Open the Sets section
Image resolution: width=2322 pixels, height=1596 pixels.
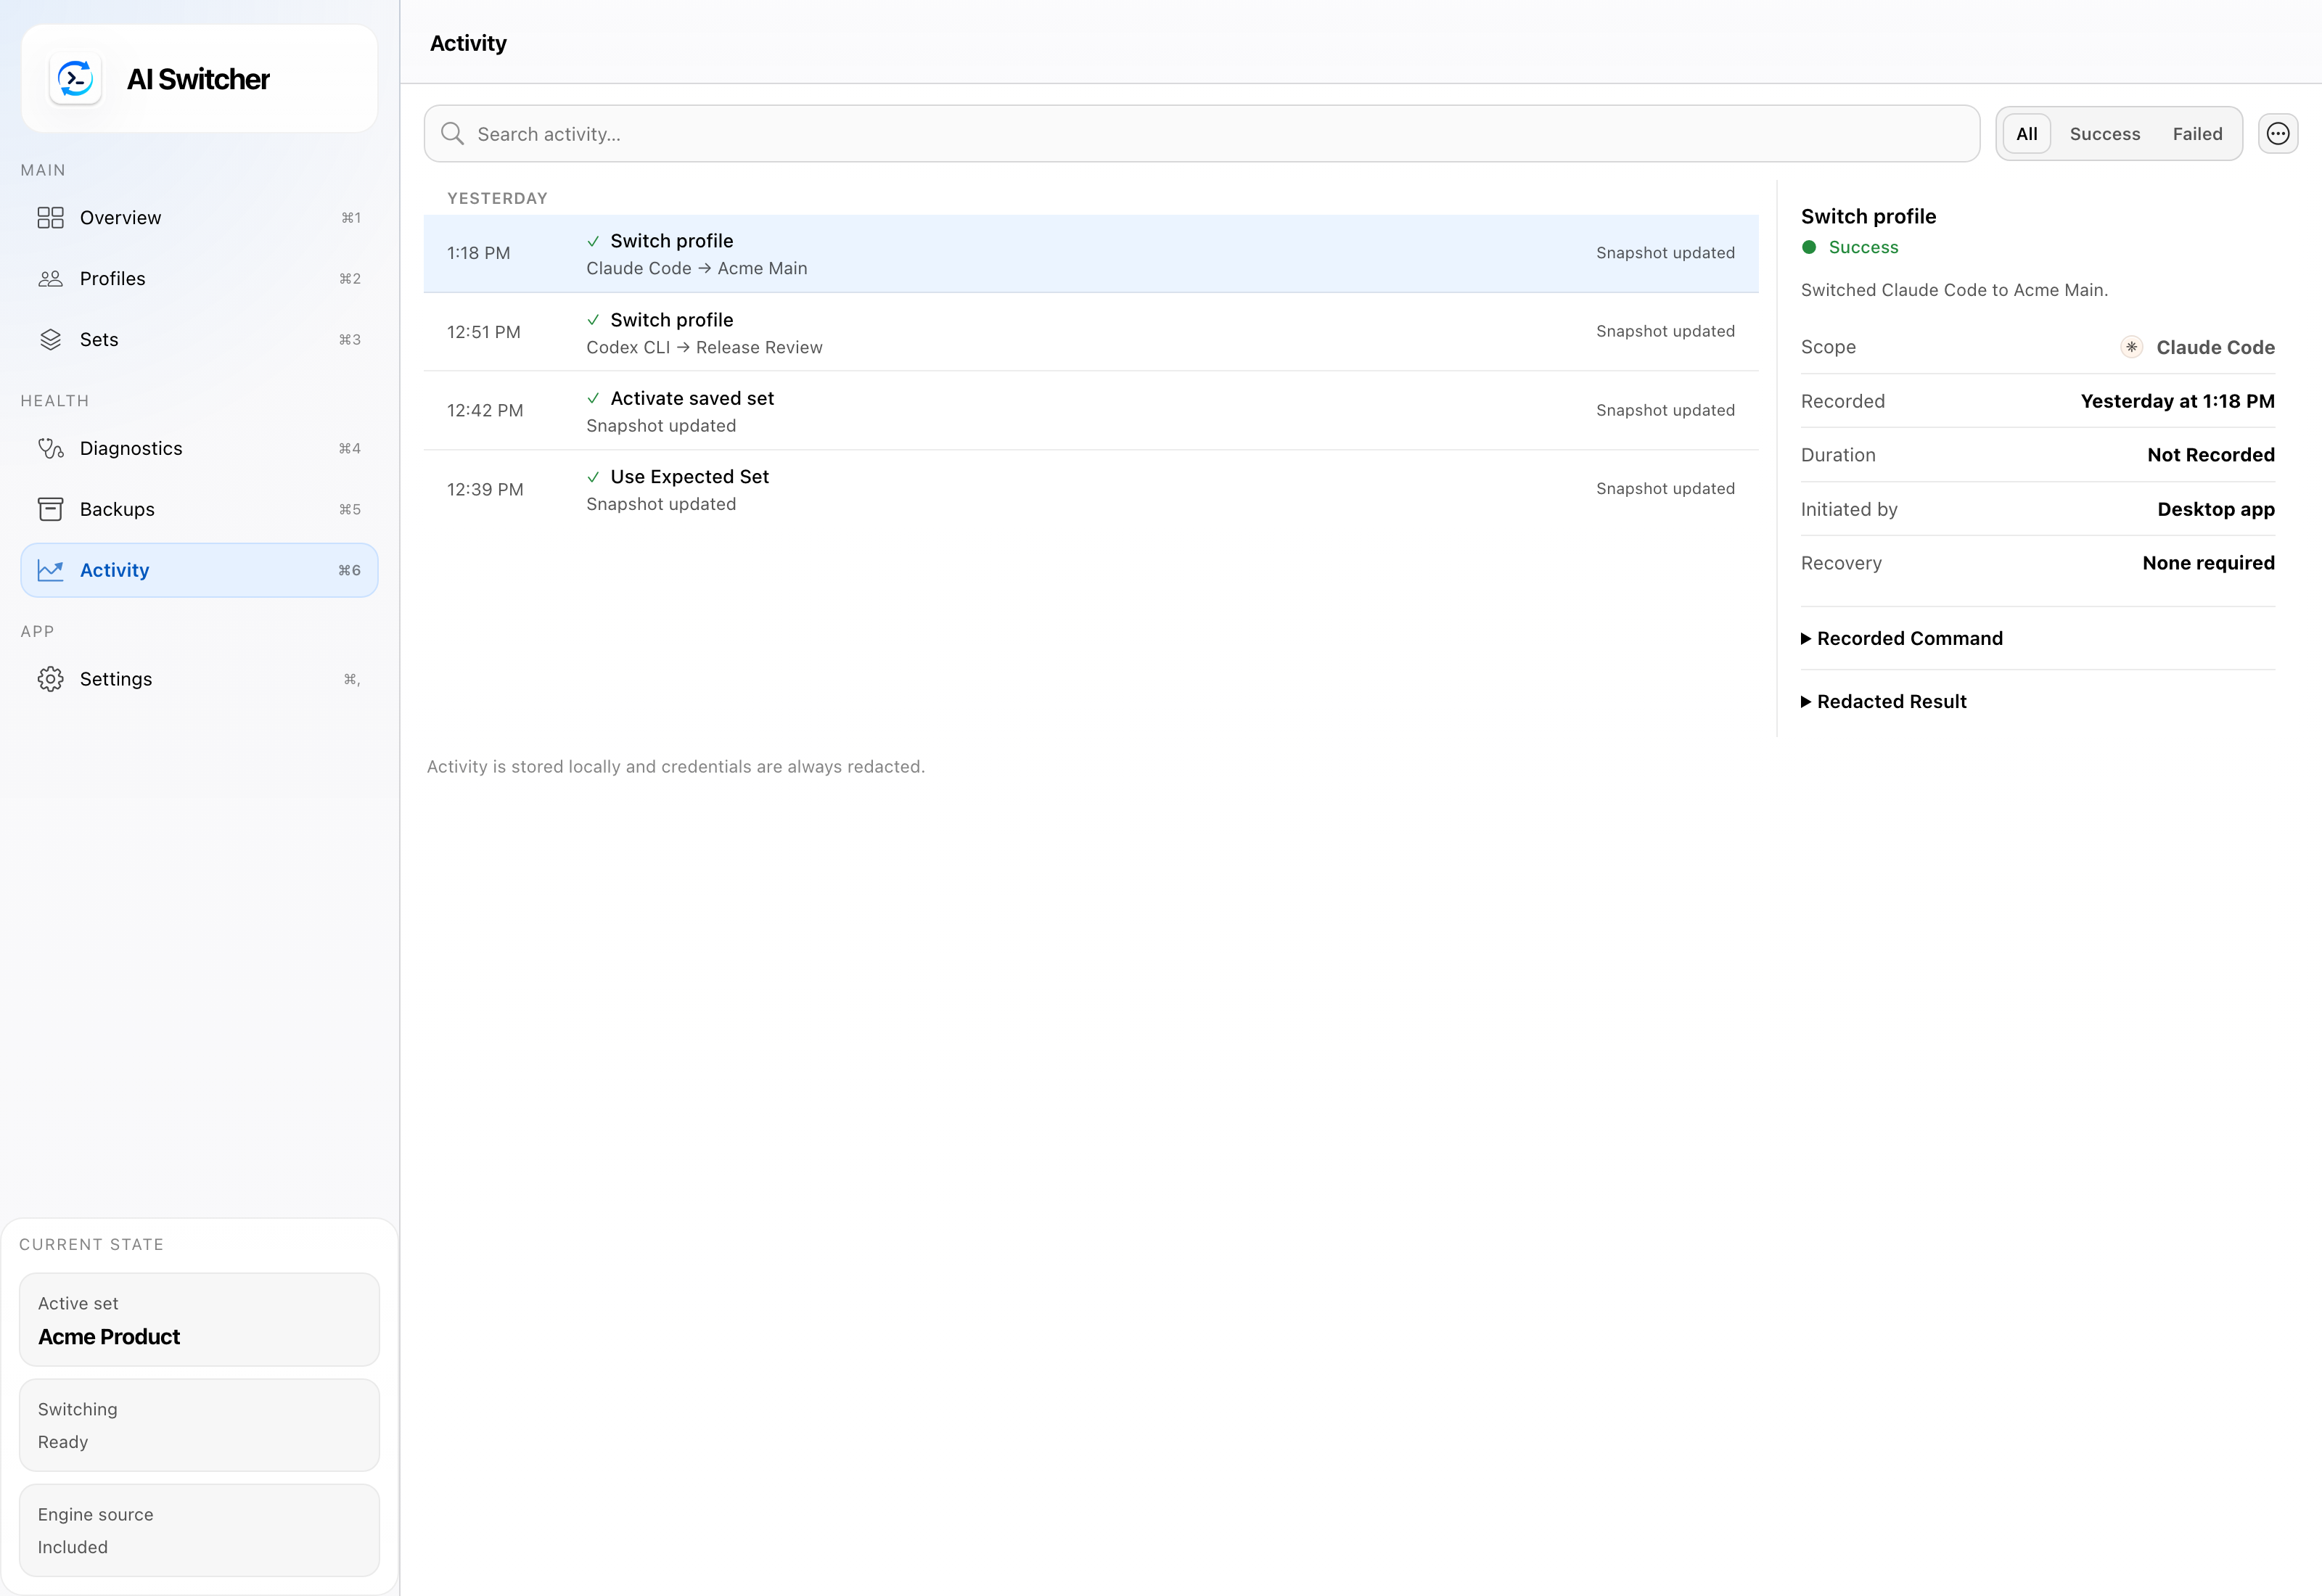point(199,340)
